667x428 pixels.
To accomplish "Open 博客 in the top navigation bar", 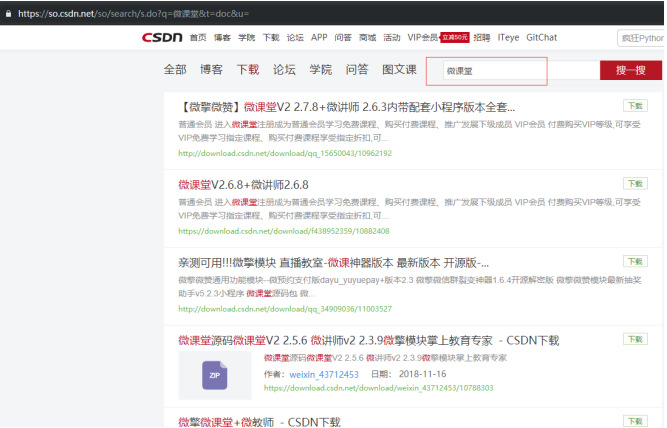I will (222, 37).
